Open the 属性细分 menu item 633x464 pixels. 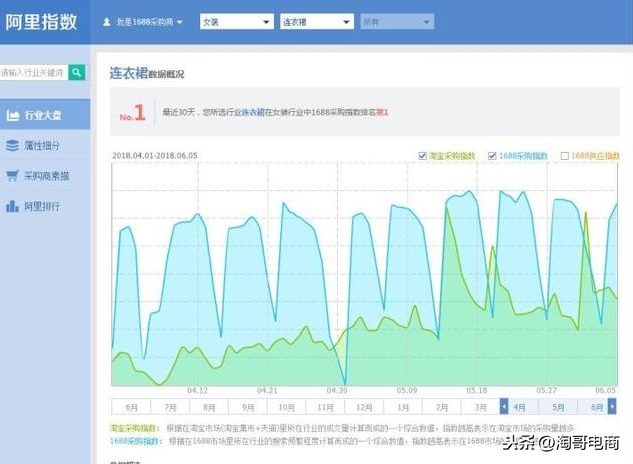coord(45,145)
